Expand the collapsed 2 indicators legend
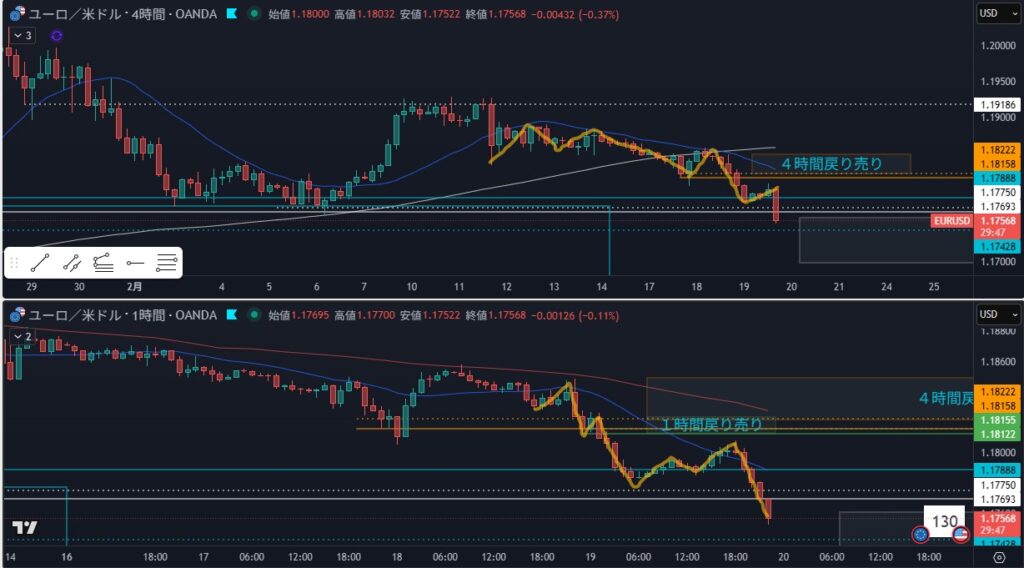Image resolution: width=1024 pixels, height=568 pixels. (x=21, y=336)
